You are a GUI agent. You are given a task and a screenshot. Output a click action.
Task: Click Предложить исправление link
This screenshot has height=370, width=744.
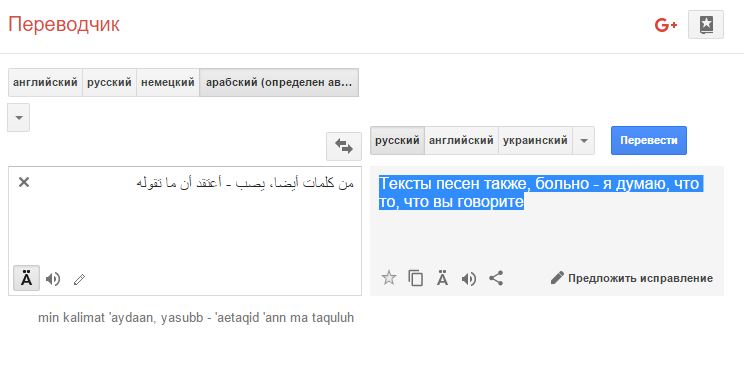click(x=632, y=278)
